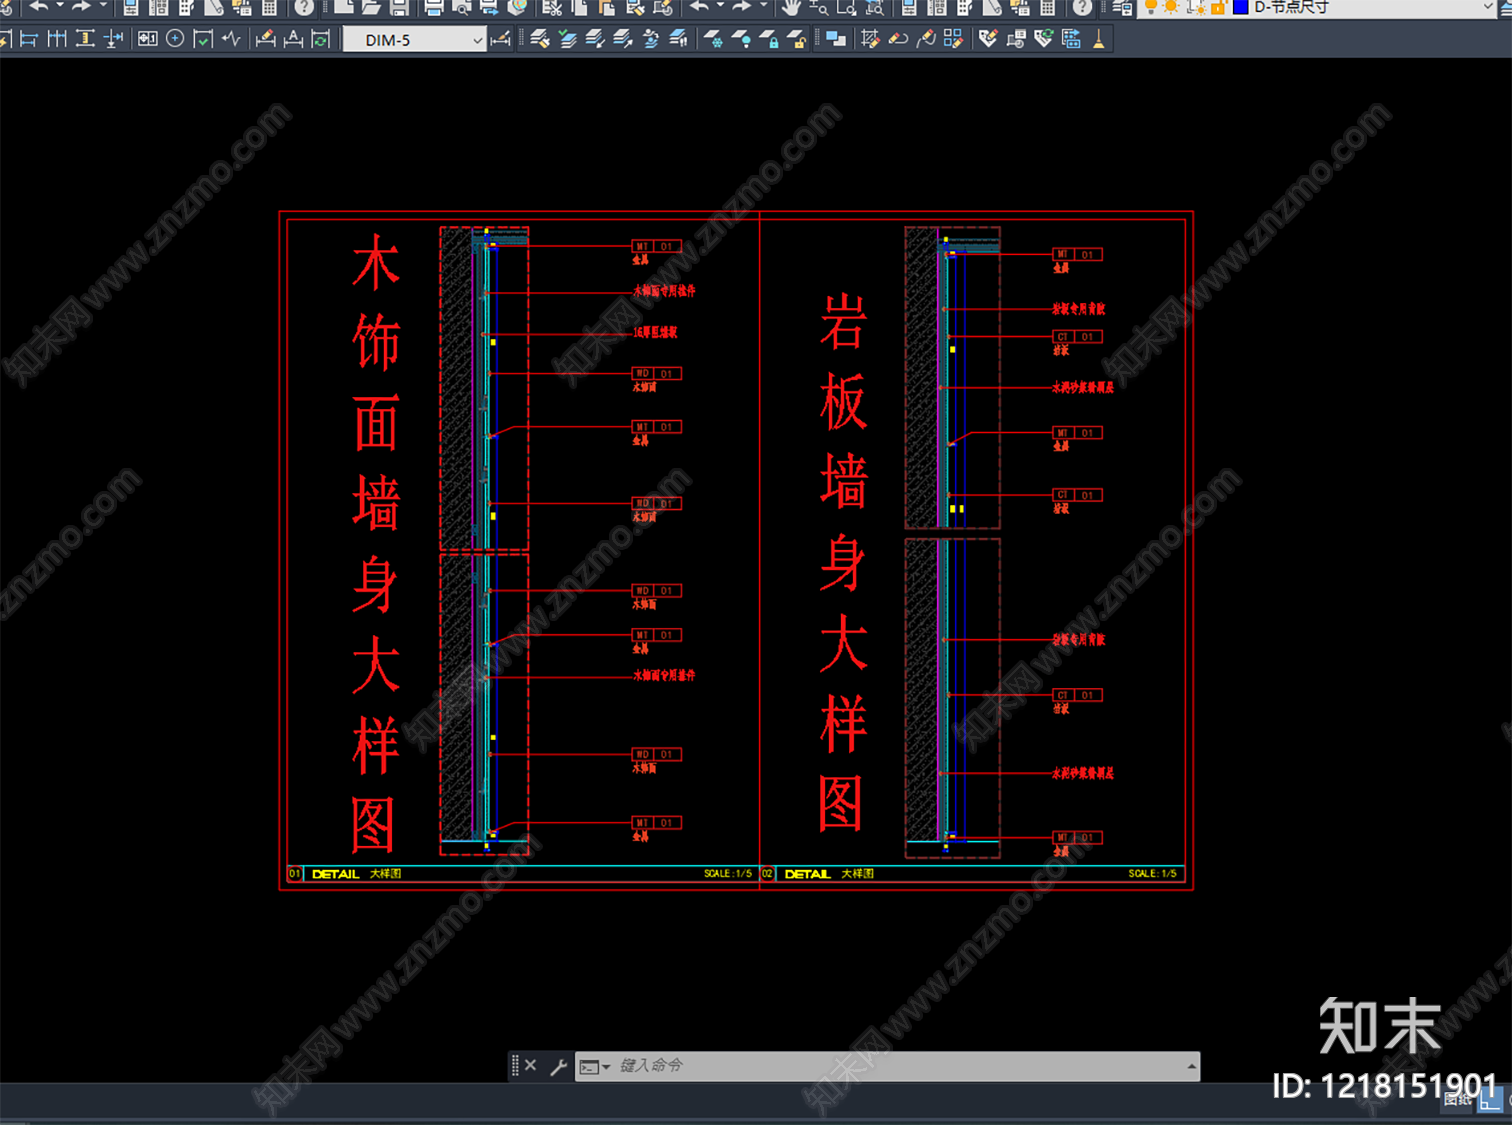1512x1125 pixels.
Task: Click the blue layer color swatch
Action: tap(1240, 7)
